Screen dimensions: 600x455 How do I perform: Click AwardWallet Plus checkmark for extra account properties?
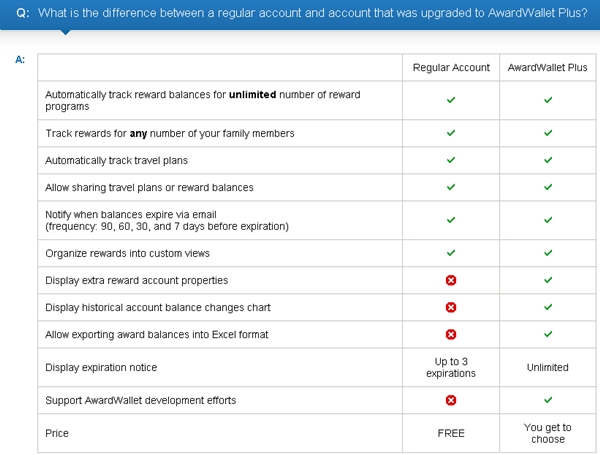pyautogui.click(x=548, y=280)
